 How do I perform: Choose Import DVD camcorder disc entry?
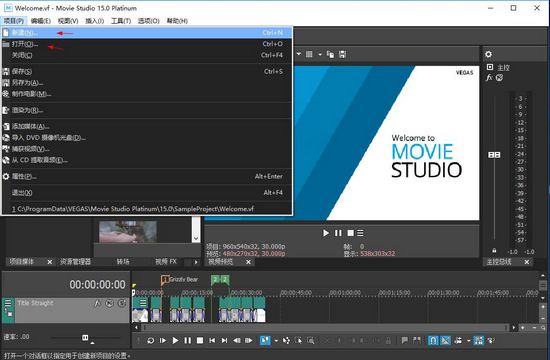147,138
